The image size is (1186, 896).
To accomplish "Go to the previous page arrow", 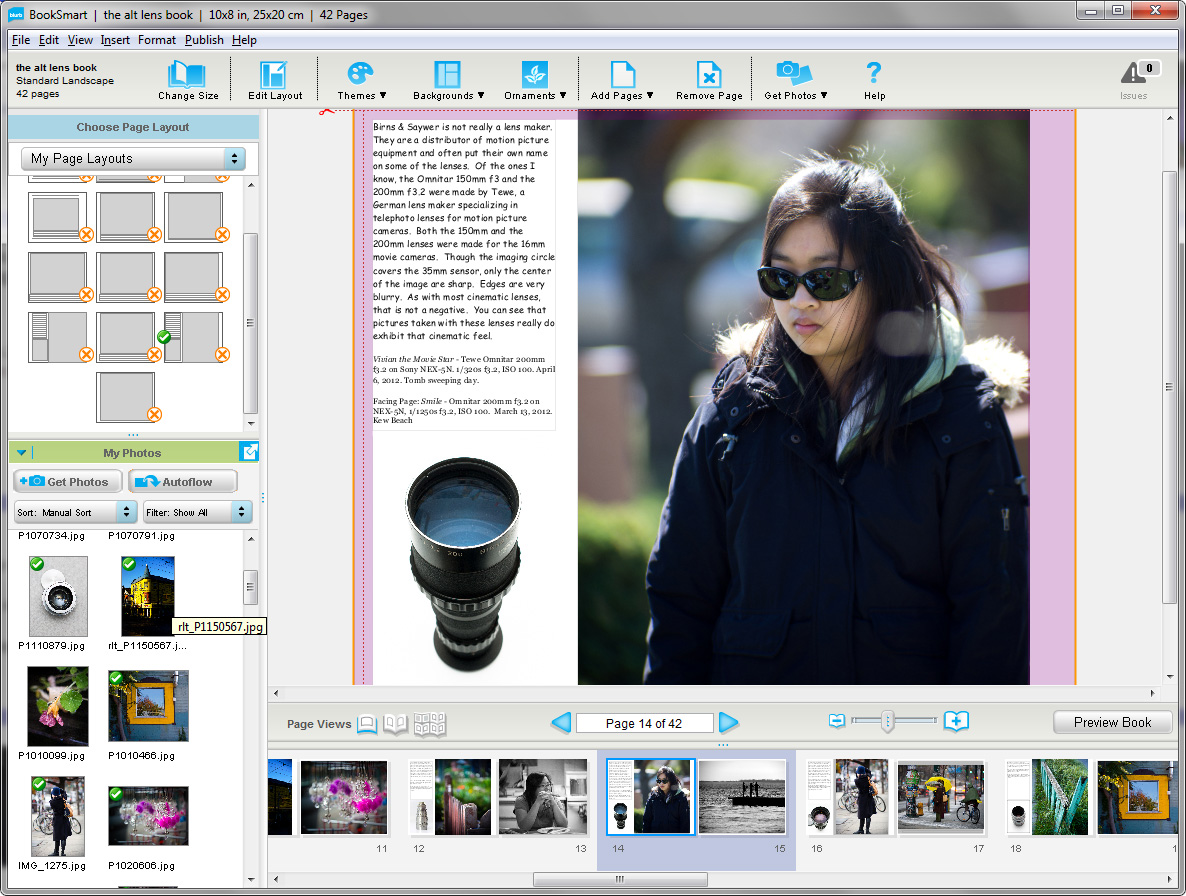I will pyautogui.click(x=561, y=723).
